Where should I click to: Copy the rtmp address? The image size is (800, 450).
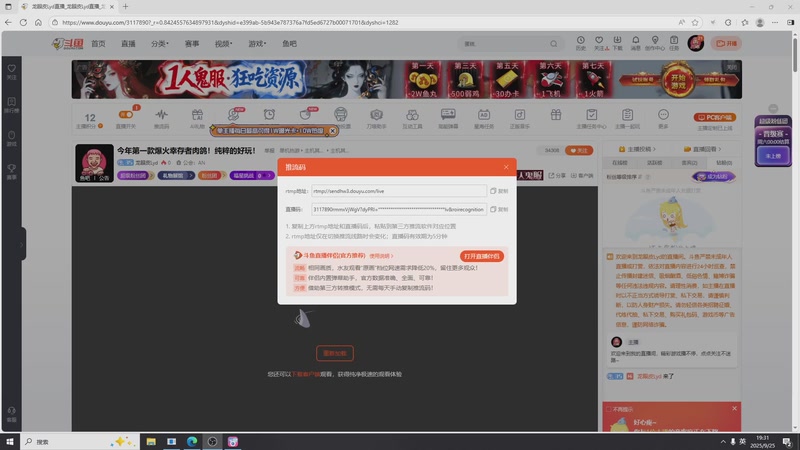pyautogui.click(x=499, y=191)
